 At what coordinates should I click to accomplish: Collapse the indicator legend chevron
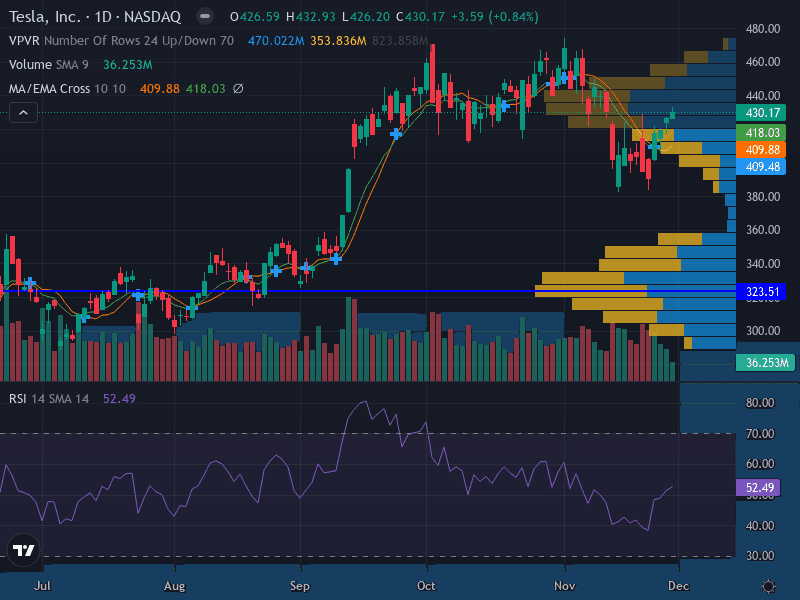pyautogui.click(x=23, y=113)
